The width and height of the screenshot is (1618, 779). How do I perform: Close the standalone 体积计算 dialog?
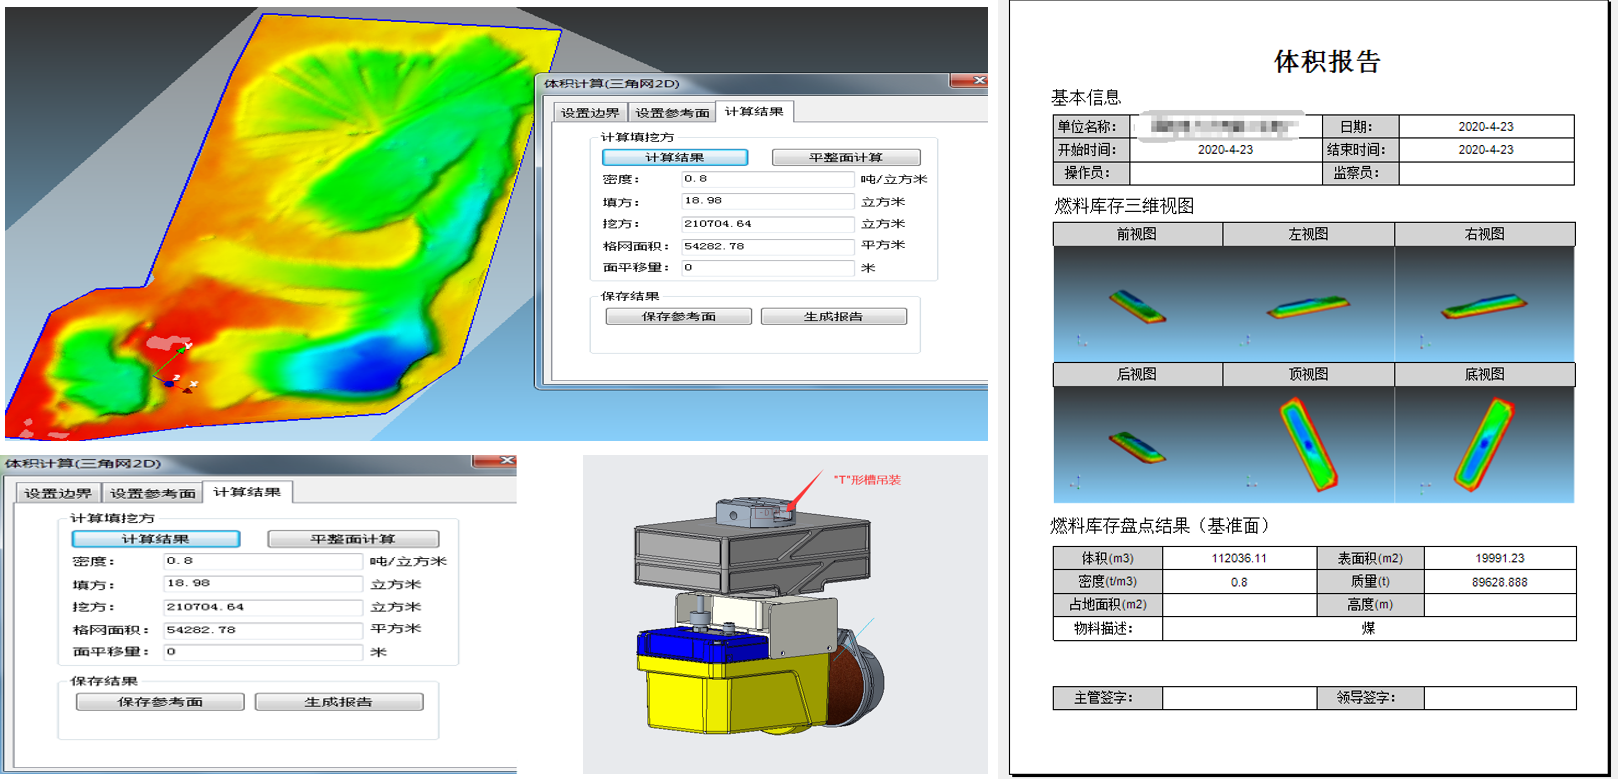pyautogui.click(x=494, y=461)
